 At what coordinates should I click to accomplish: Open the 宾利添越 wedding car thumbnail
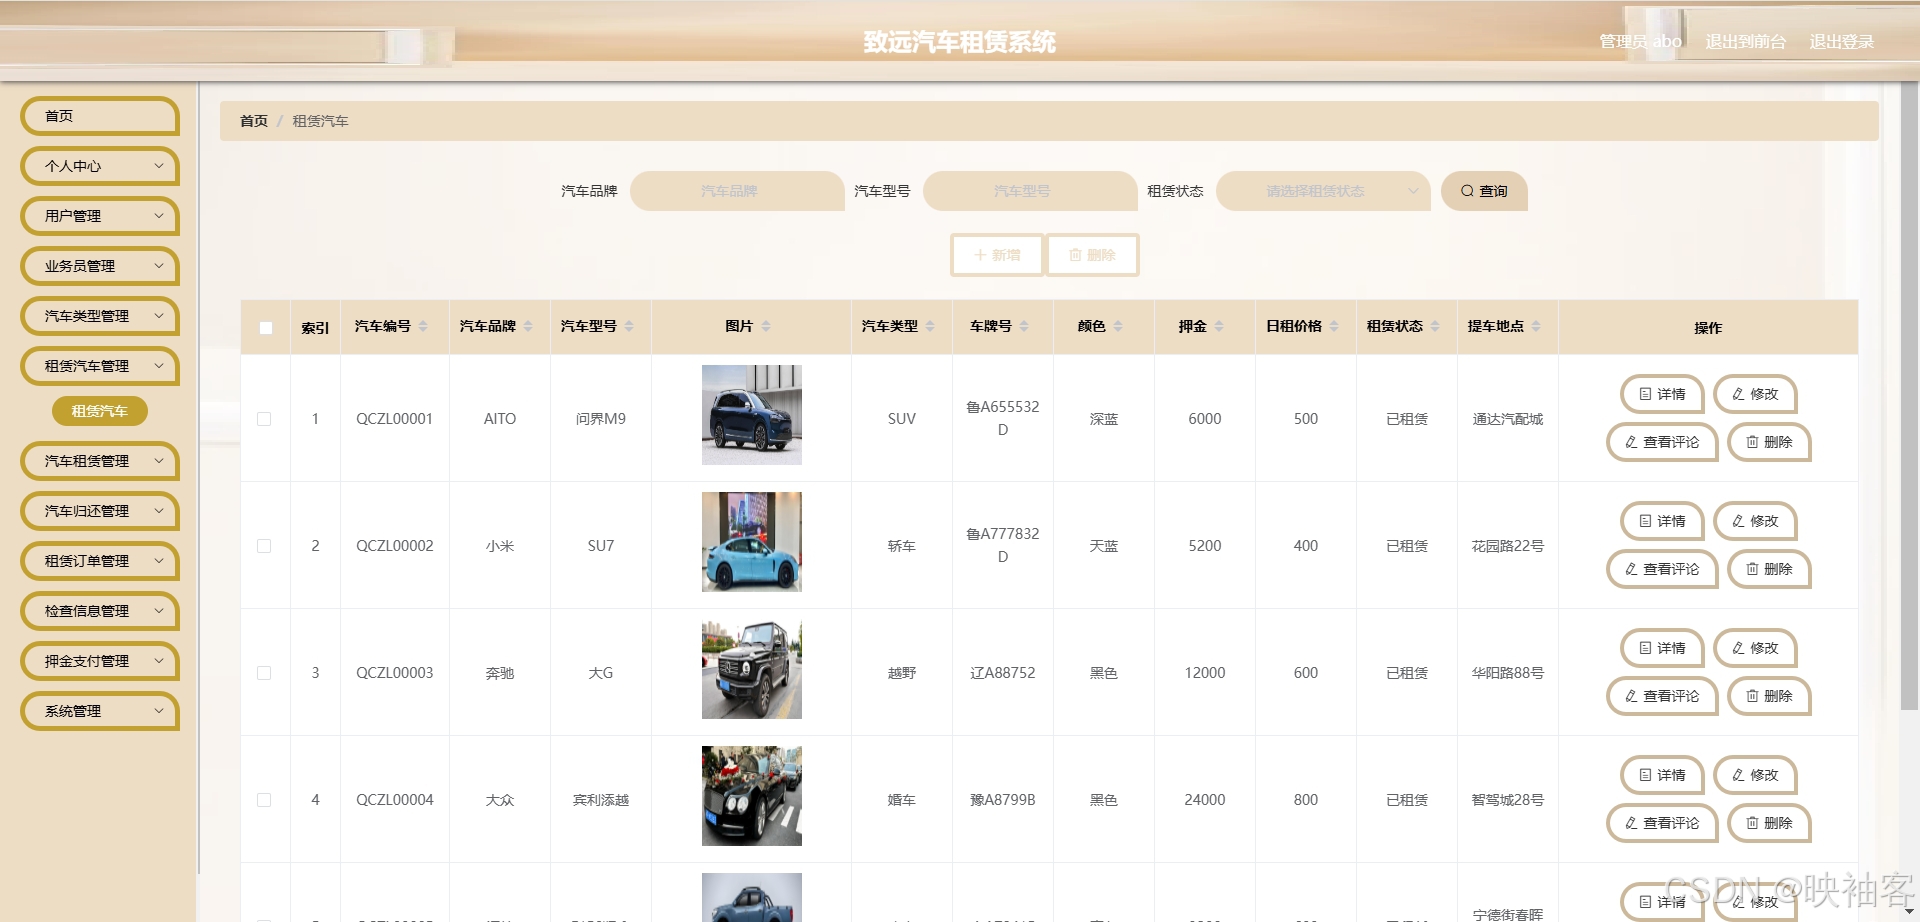(x=752, y=796)
